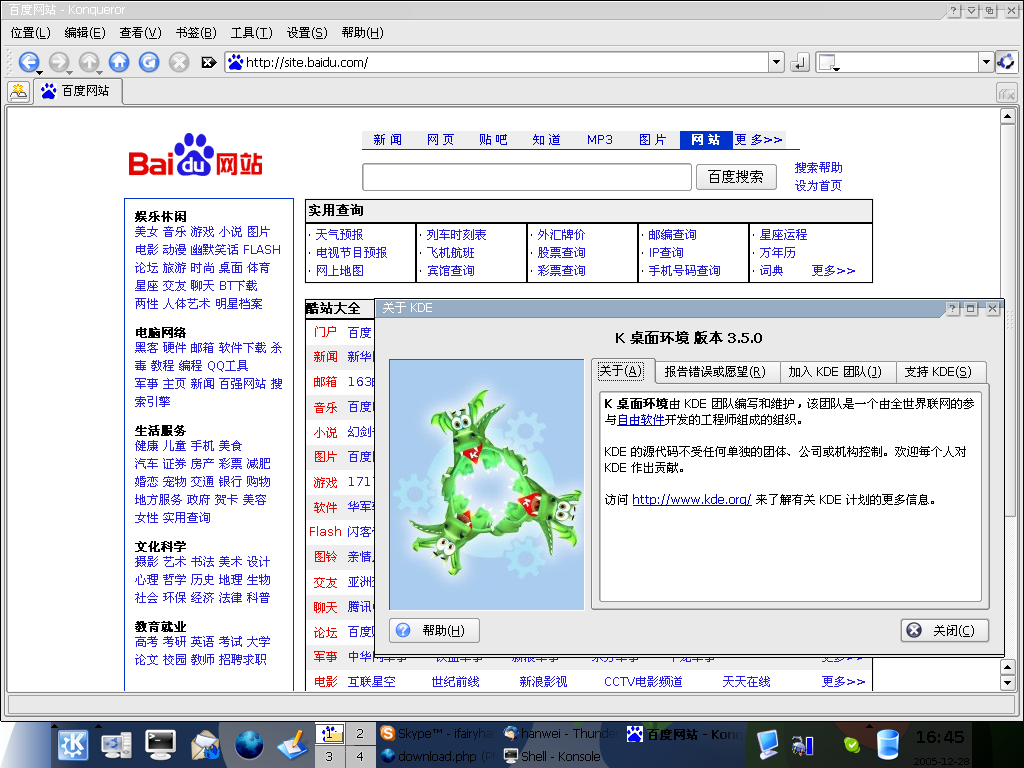Expand the search bar dropdown arrow
The image size is (1024, 768).
[986, 62]
